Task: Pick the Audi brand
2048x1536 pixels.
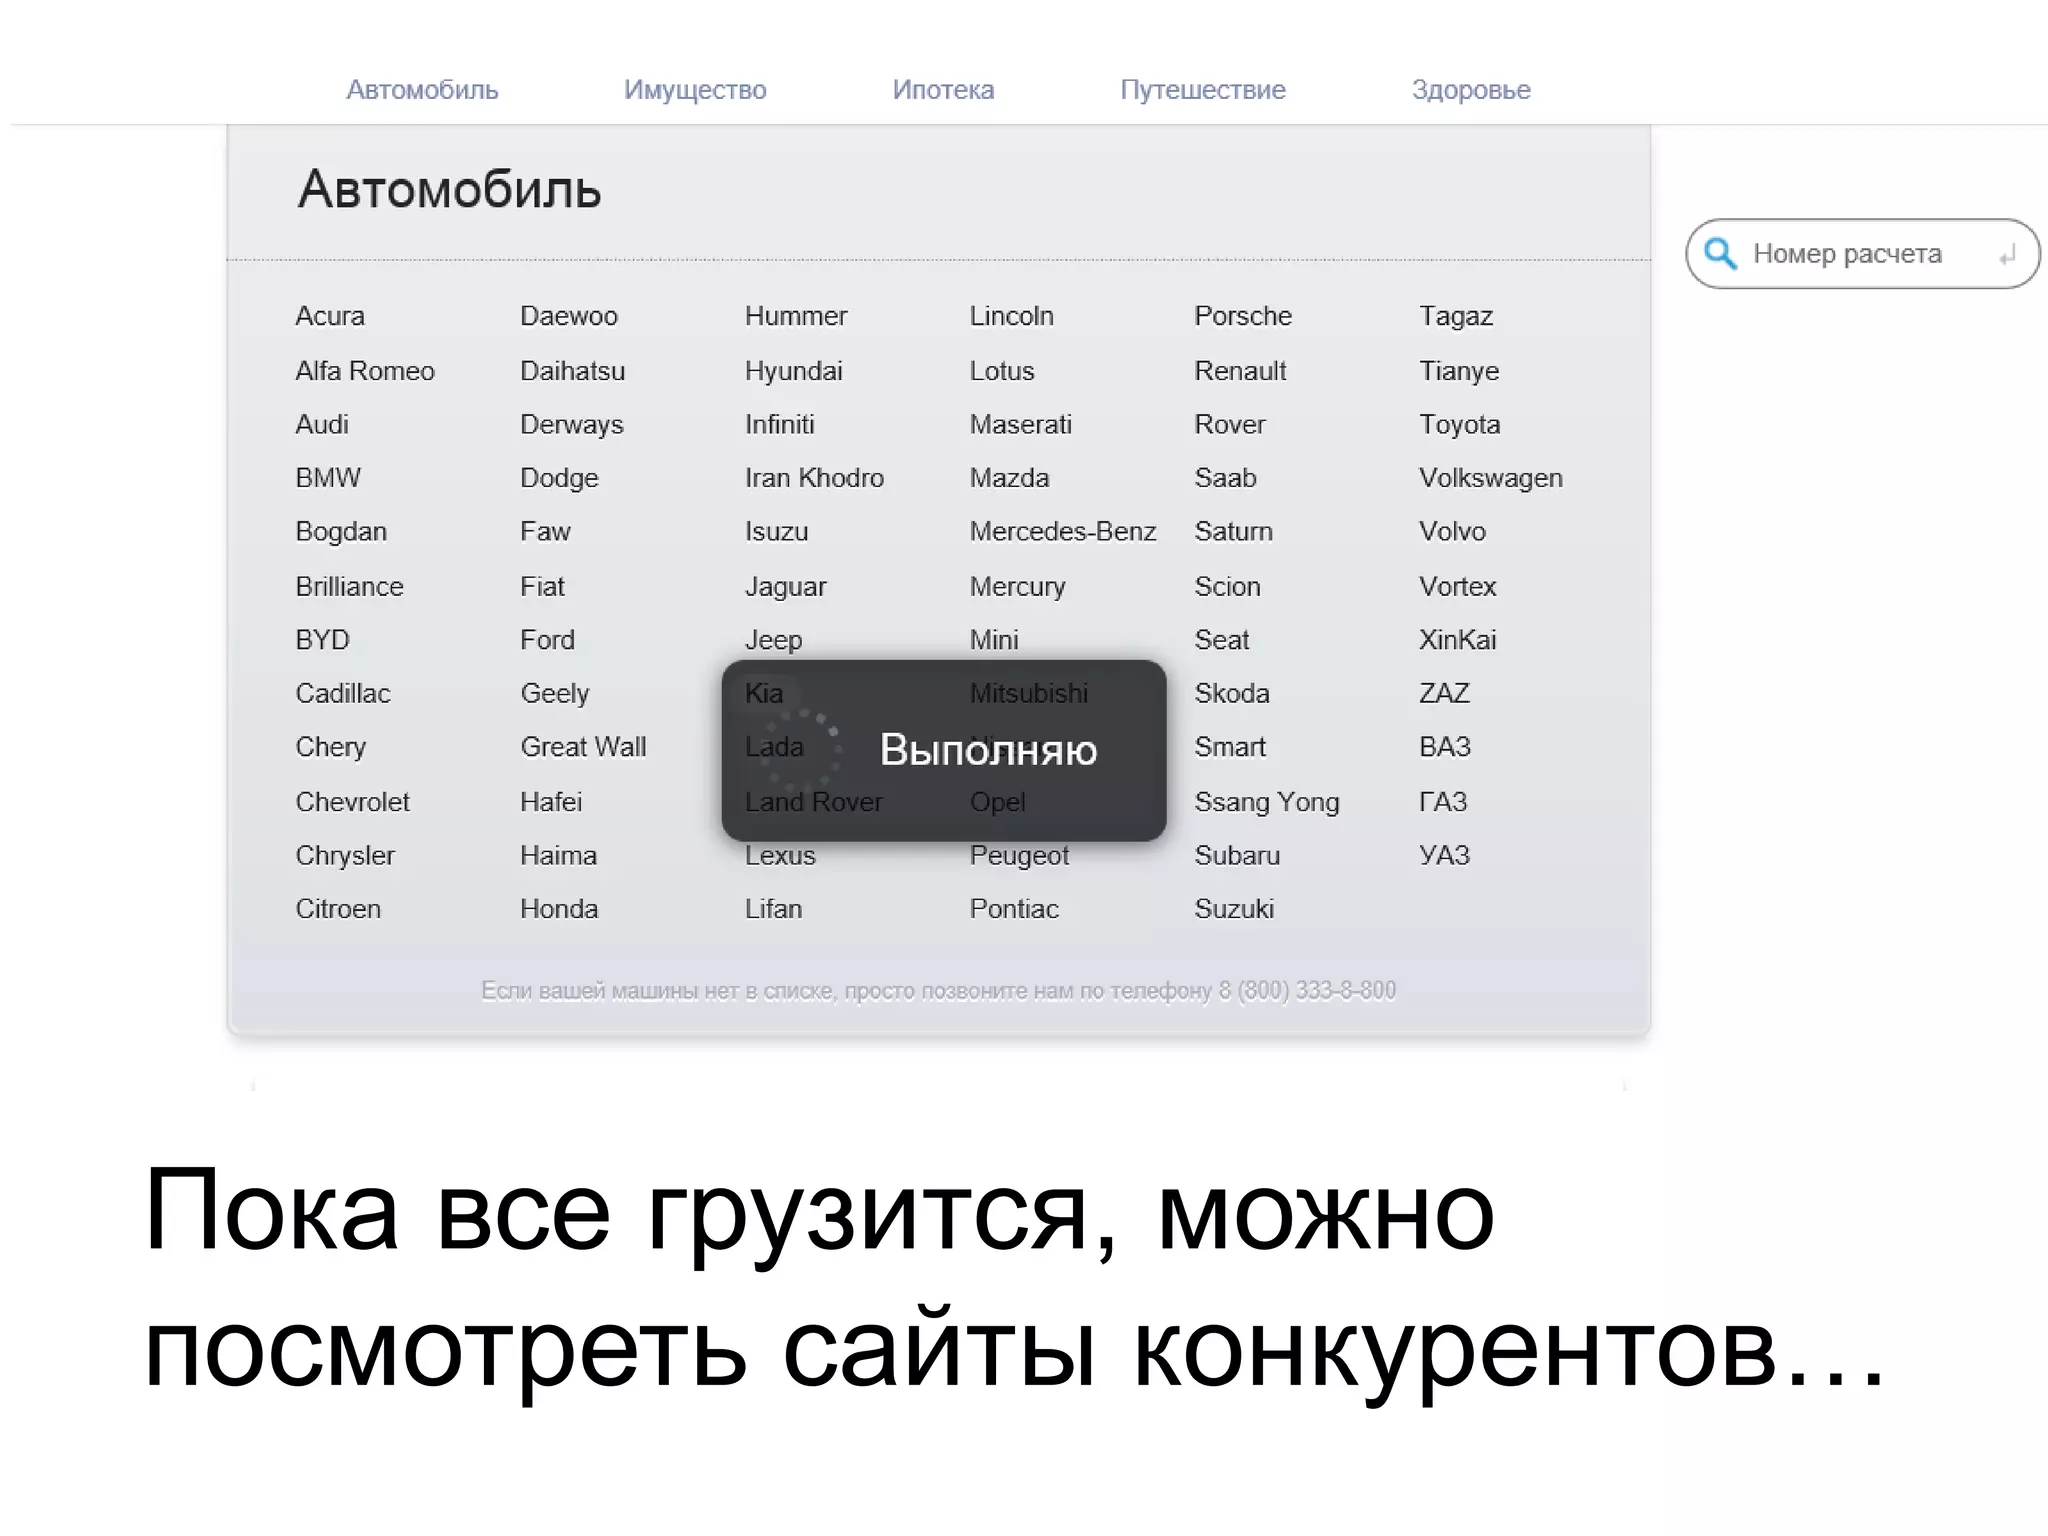Action: [x=322, y=425]
